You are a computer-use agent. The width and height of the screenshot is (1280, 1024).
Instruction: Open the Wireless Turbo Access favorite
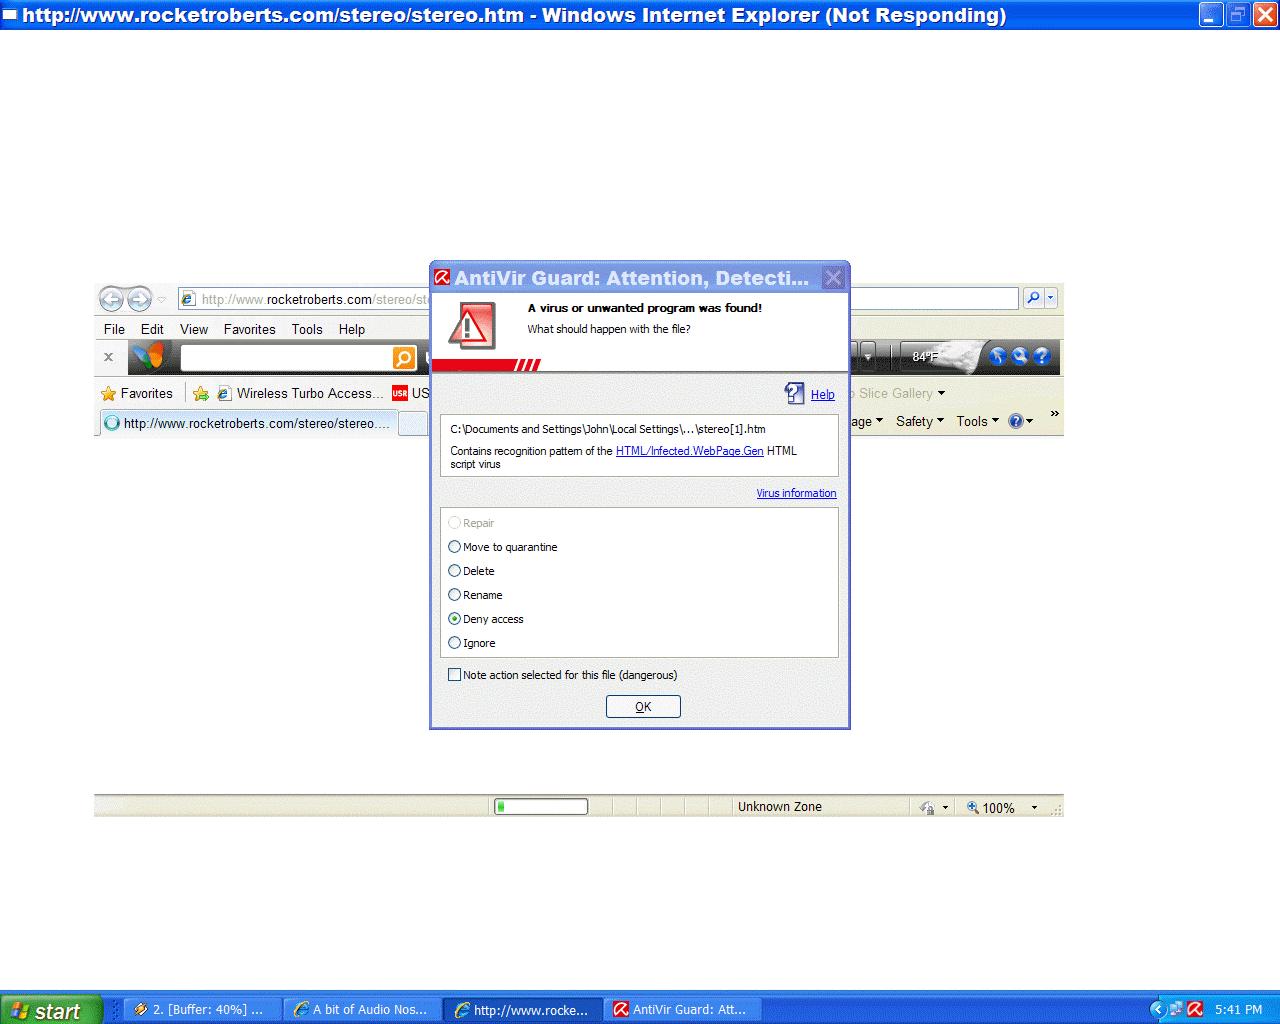pos(299,393)
